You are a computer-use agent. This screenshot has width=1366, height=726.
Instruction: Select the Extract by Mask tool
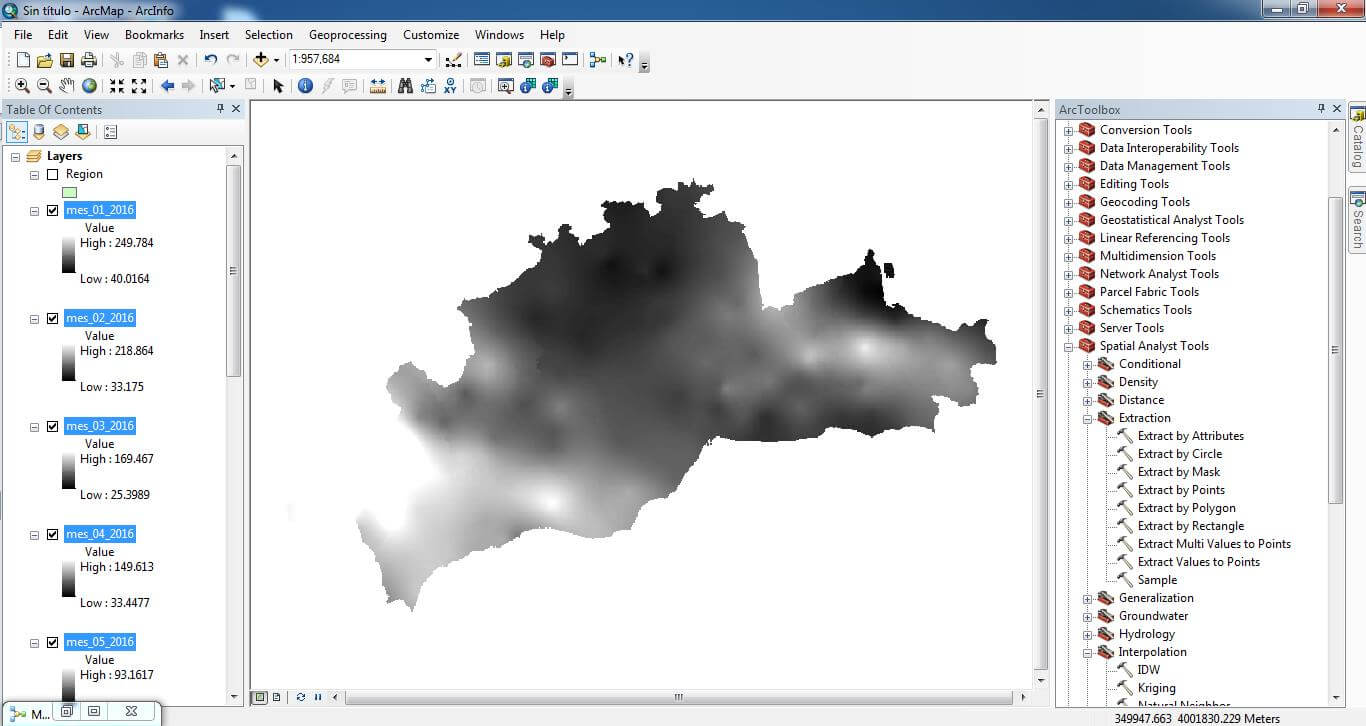tap(1178, 472)
